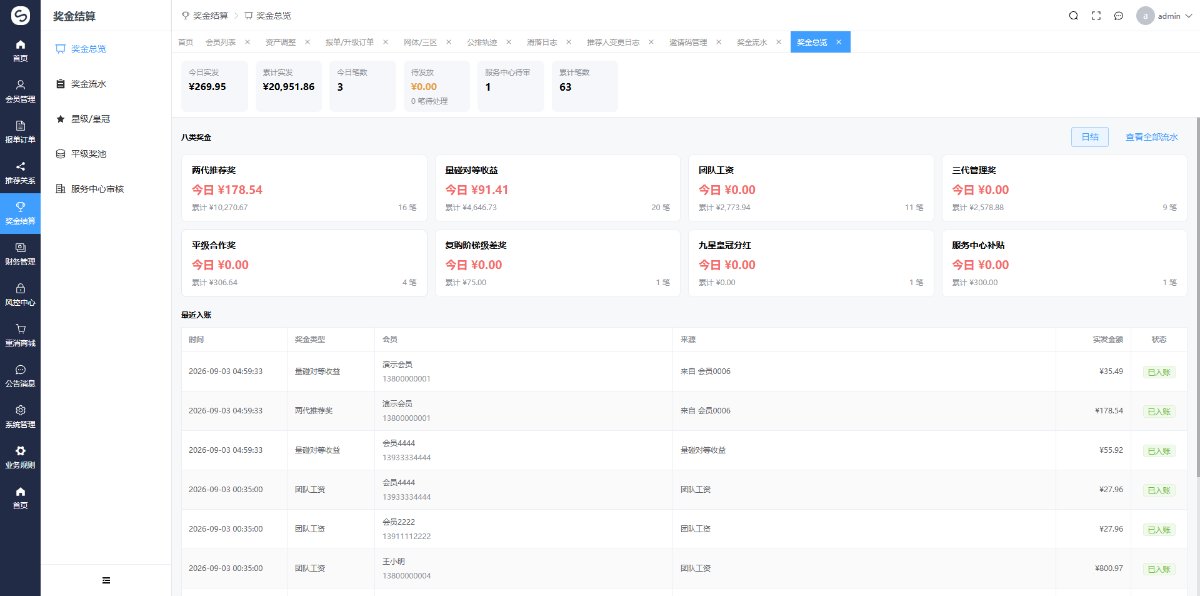Open 系统管理 settings icon
Viewport: 1200px width, 596px height.
pos(20,410)
